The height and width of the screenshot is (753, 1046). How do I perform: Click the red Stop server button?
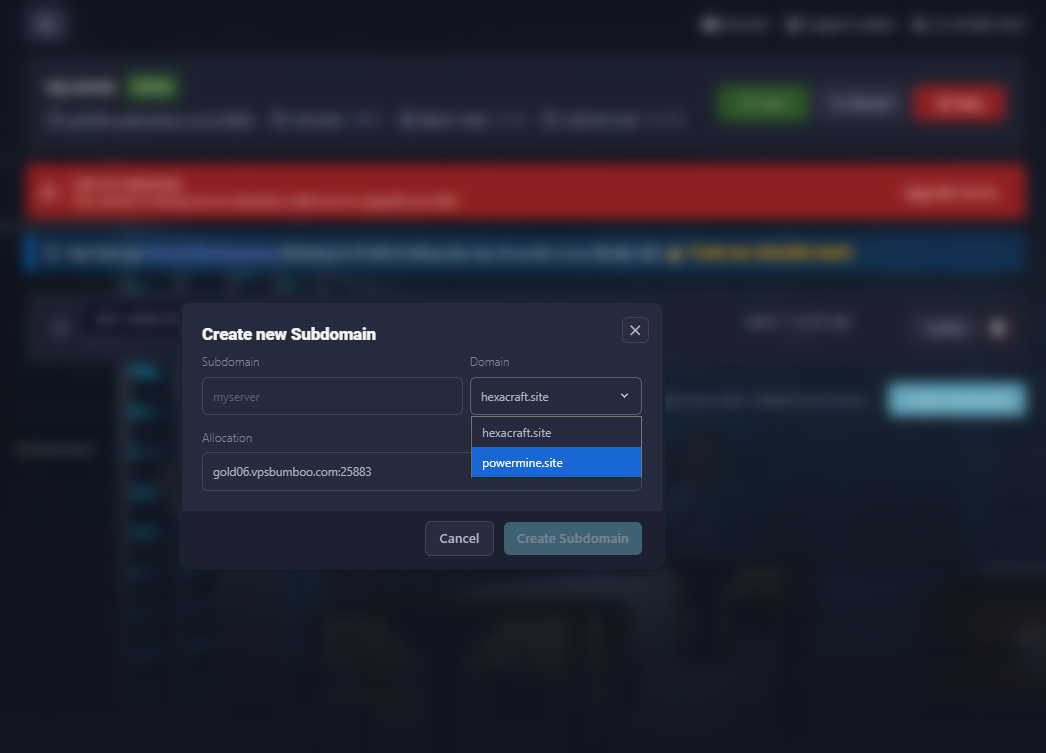pos(958,103)
